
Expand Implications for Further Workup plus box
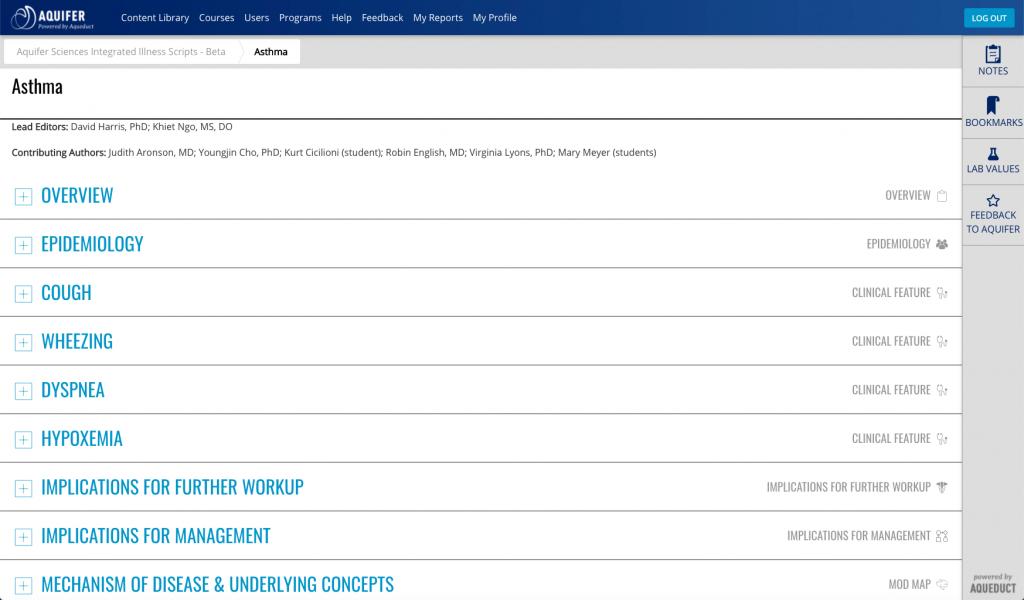(x=24, y=488)
